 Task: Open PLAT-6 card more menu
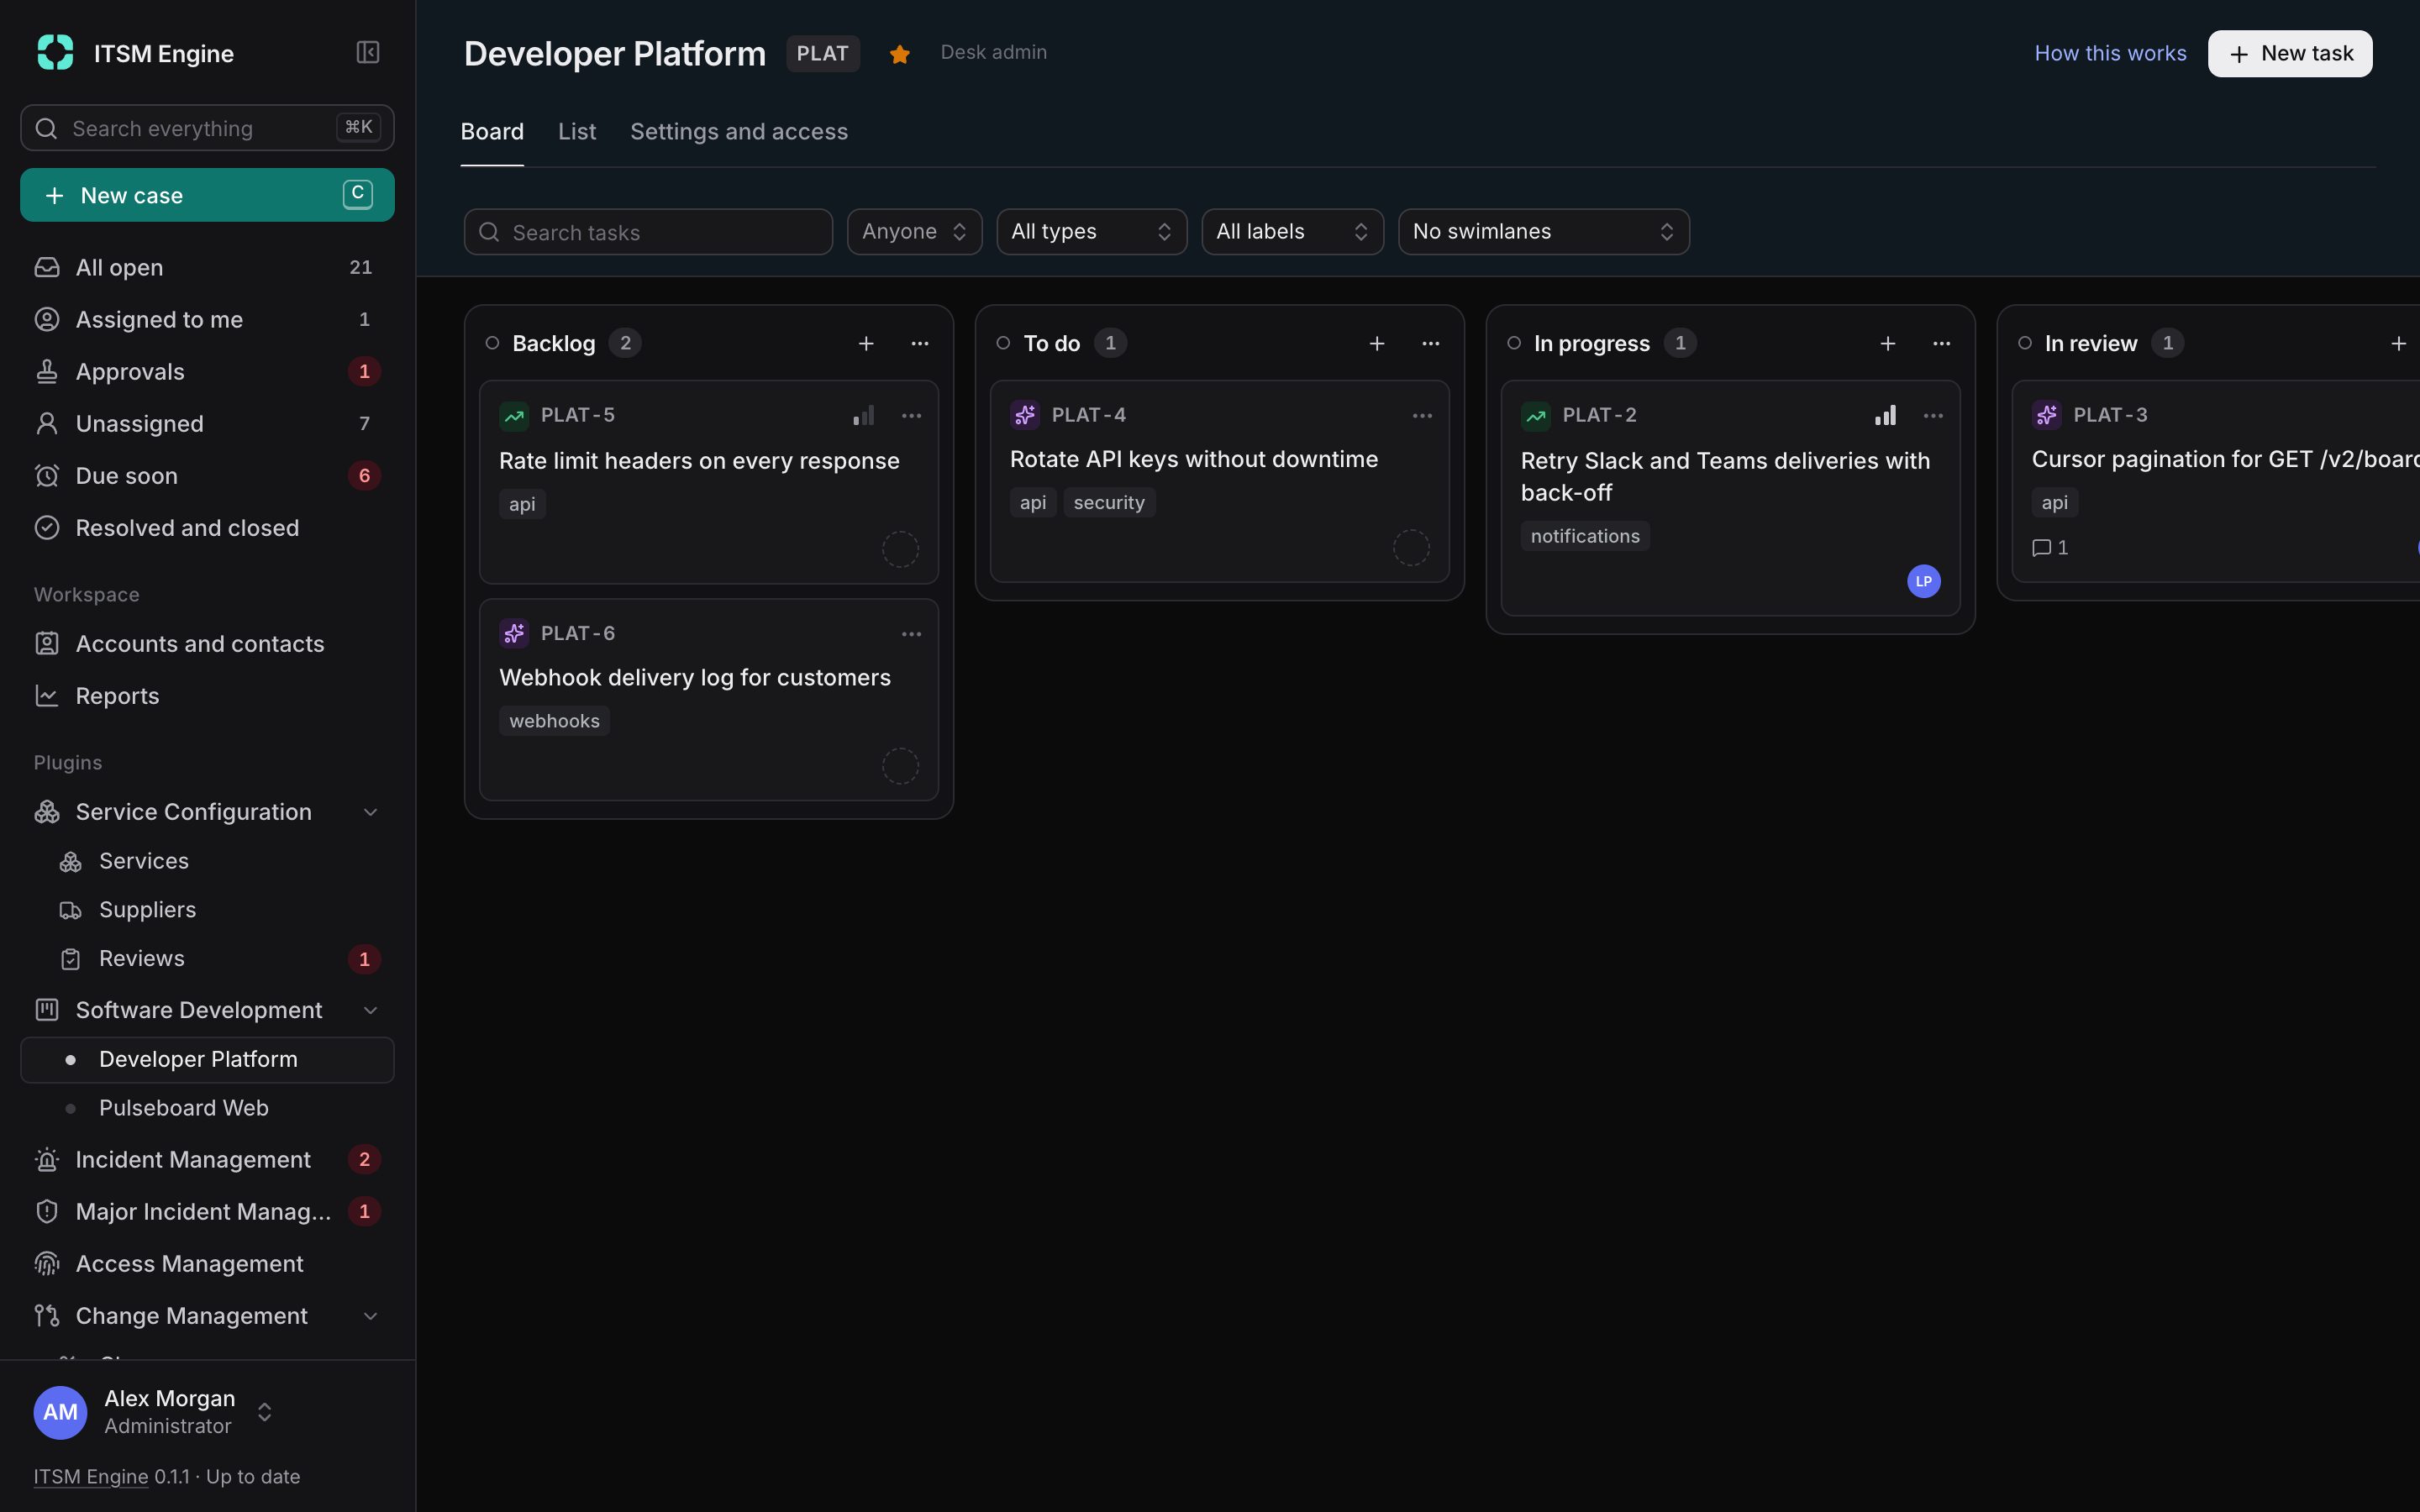click(911, 634)
